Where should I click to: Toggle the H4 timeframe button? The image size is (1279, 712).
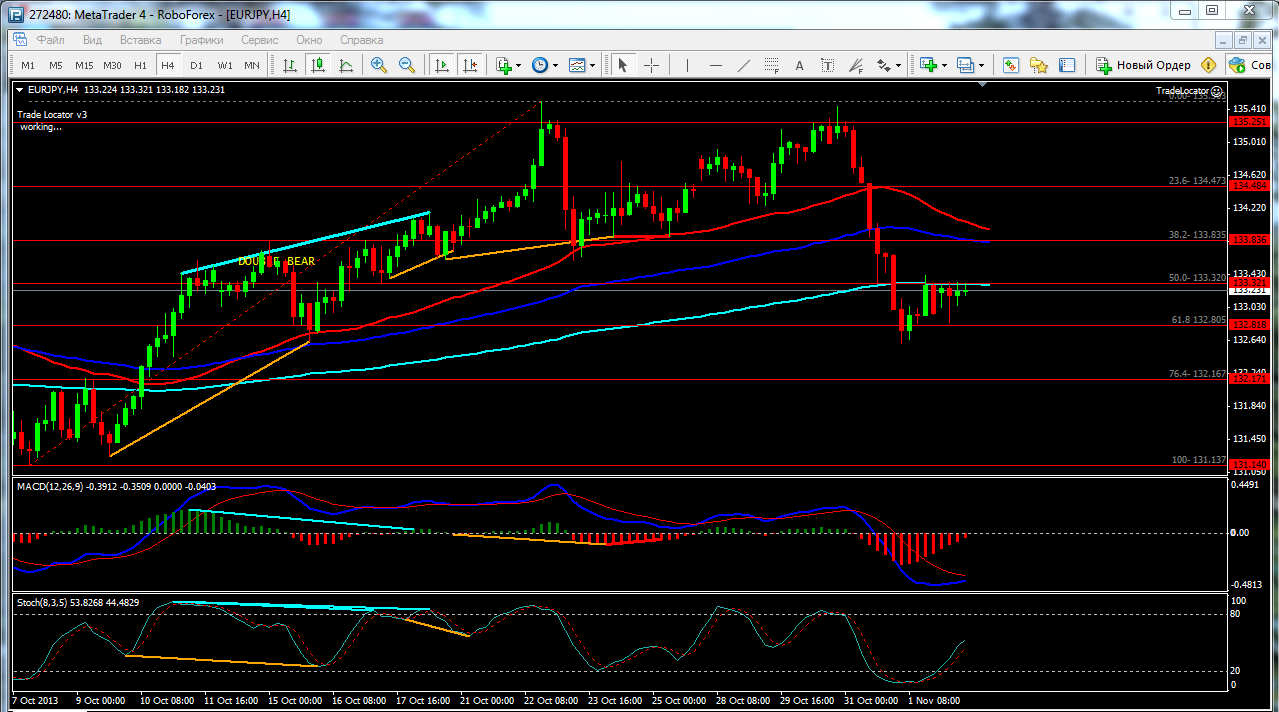coord(168,65)
